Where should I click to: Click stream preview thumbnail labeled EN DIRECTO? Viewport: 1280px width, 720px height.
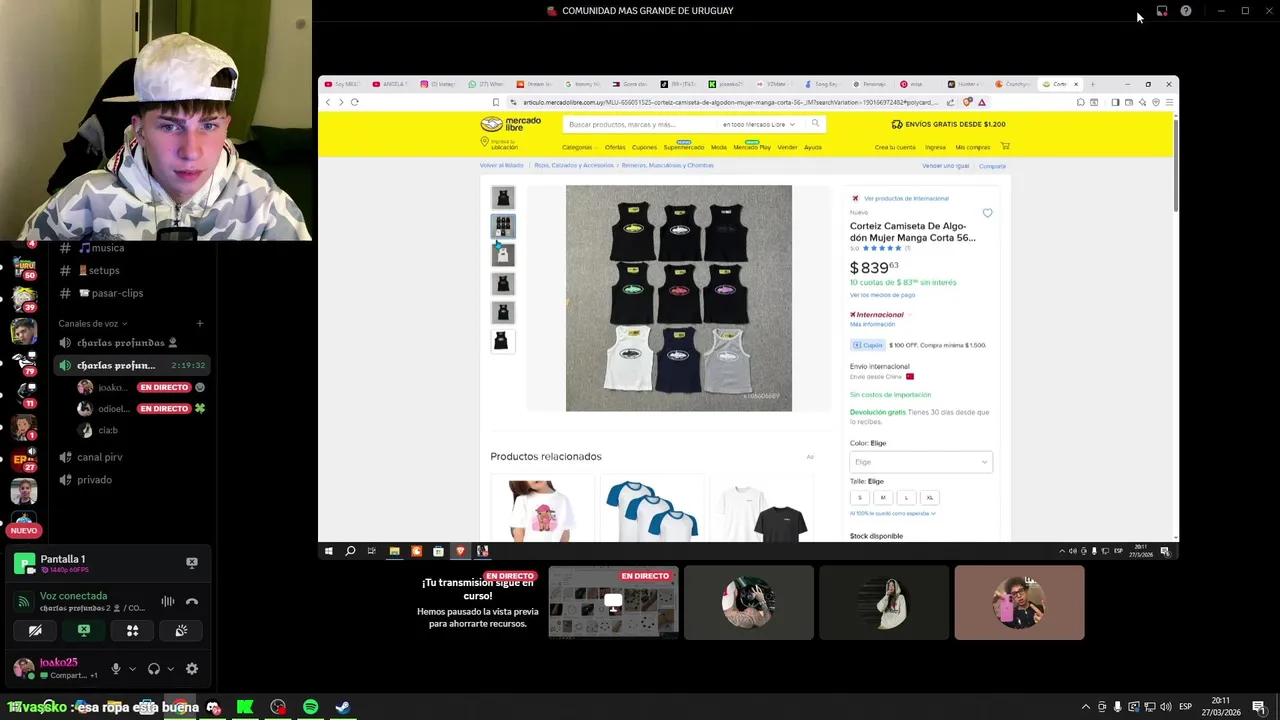[x=613, y=603]
